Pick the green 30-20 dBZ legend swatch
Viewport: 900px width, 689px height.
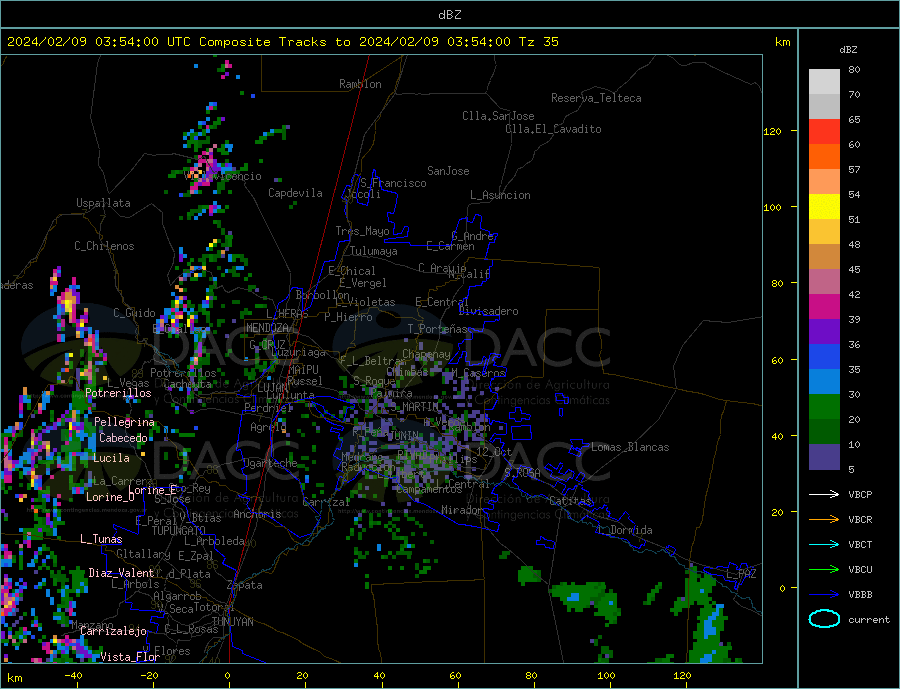point(824,407)
